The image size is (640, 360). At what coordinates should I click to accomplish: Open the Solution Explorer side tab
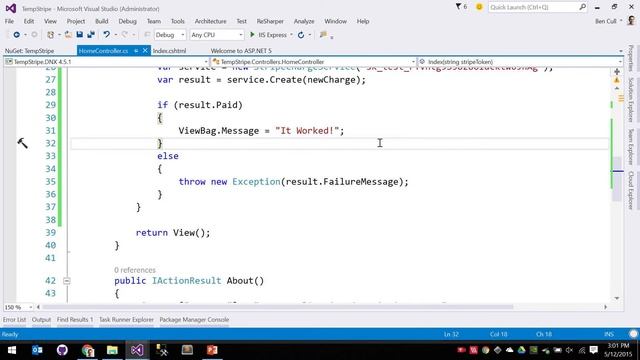pos(631,100)
